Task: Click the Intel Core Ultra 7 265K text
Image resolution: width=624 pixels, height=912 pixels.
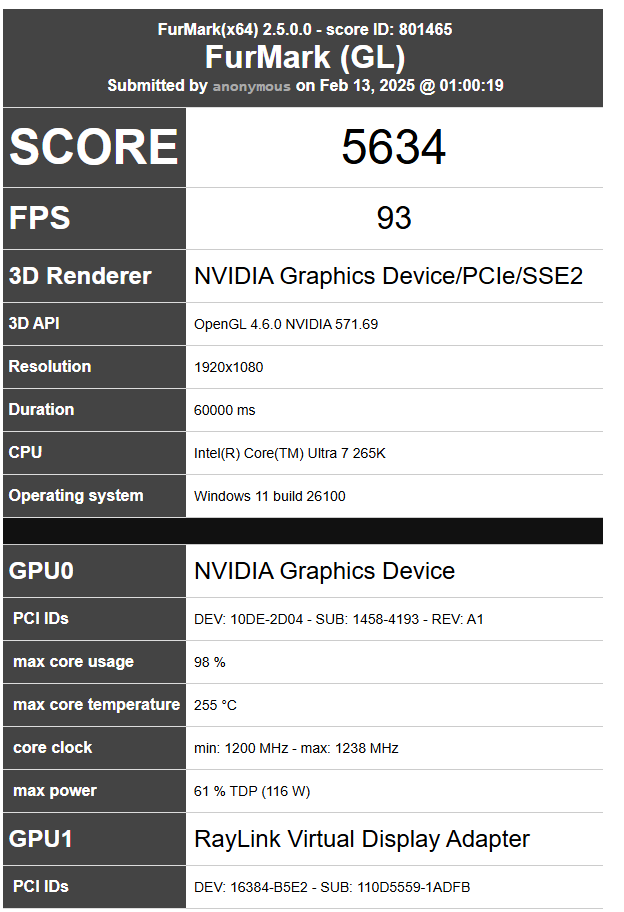Action: point(289,453)
